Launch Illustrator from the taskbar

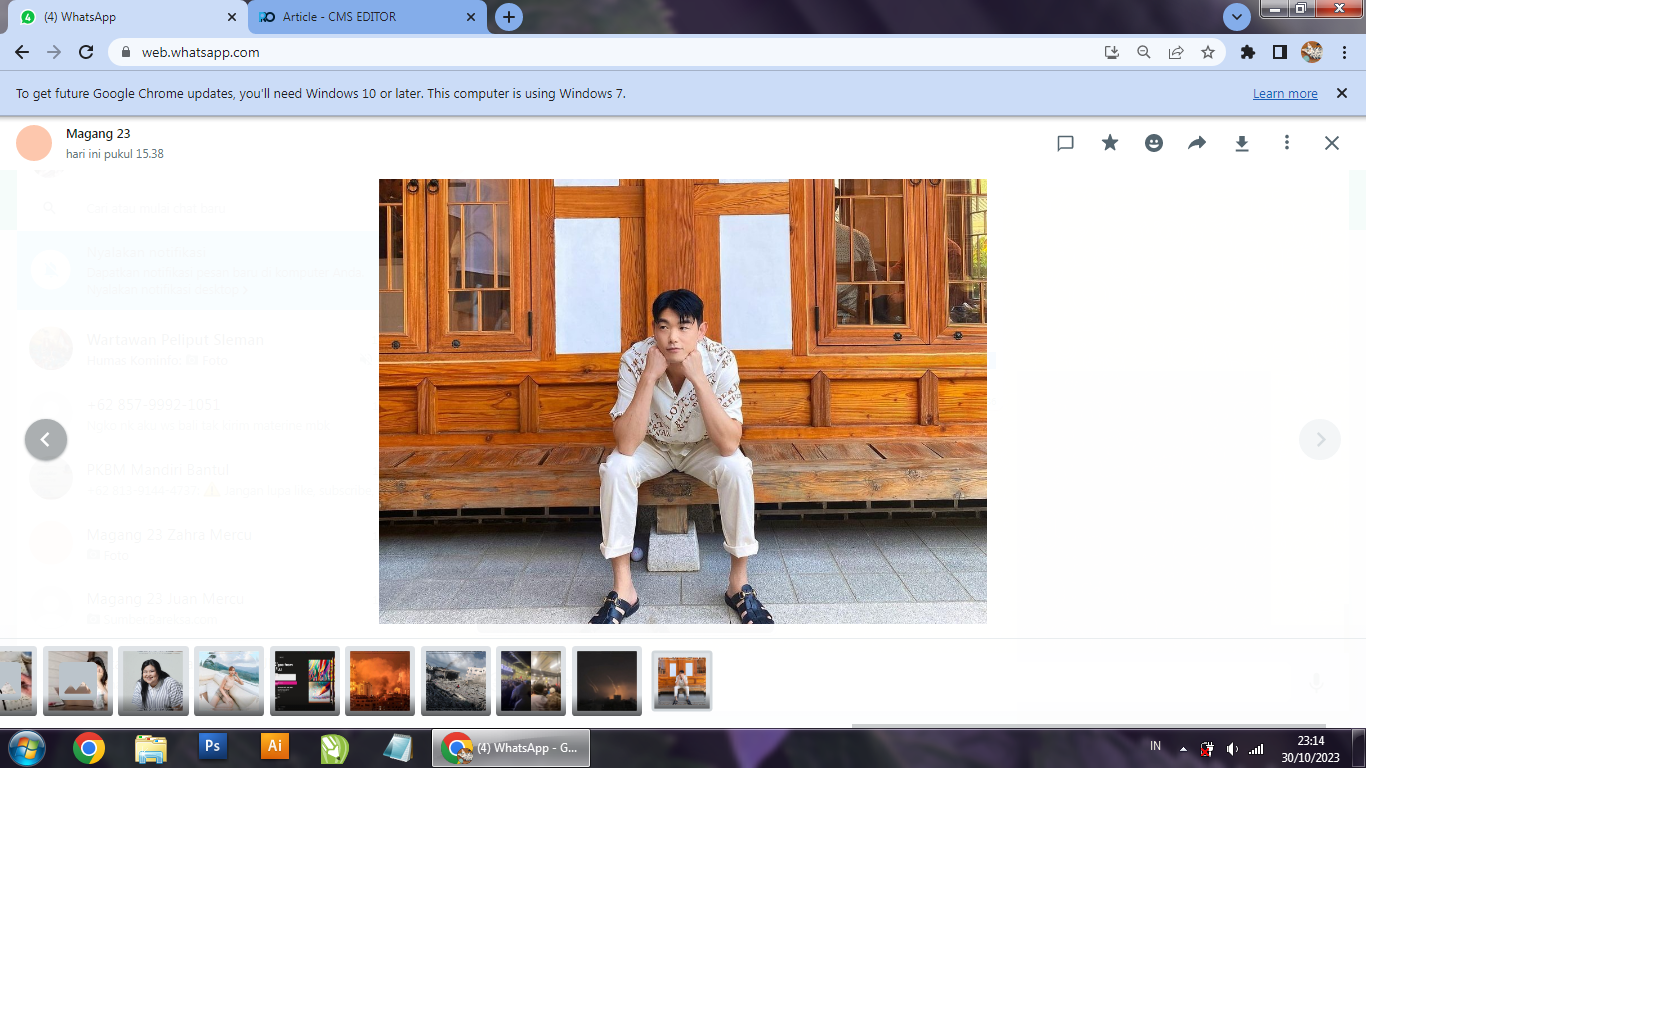pyautogui.click(x=274, y=746)
